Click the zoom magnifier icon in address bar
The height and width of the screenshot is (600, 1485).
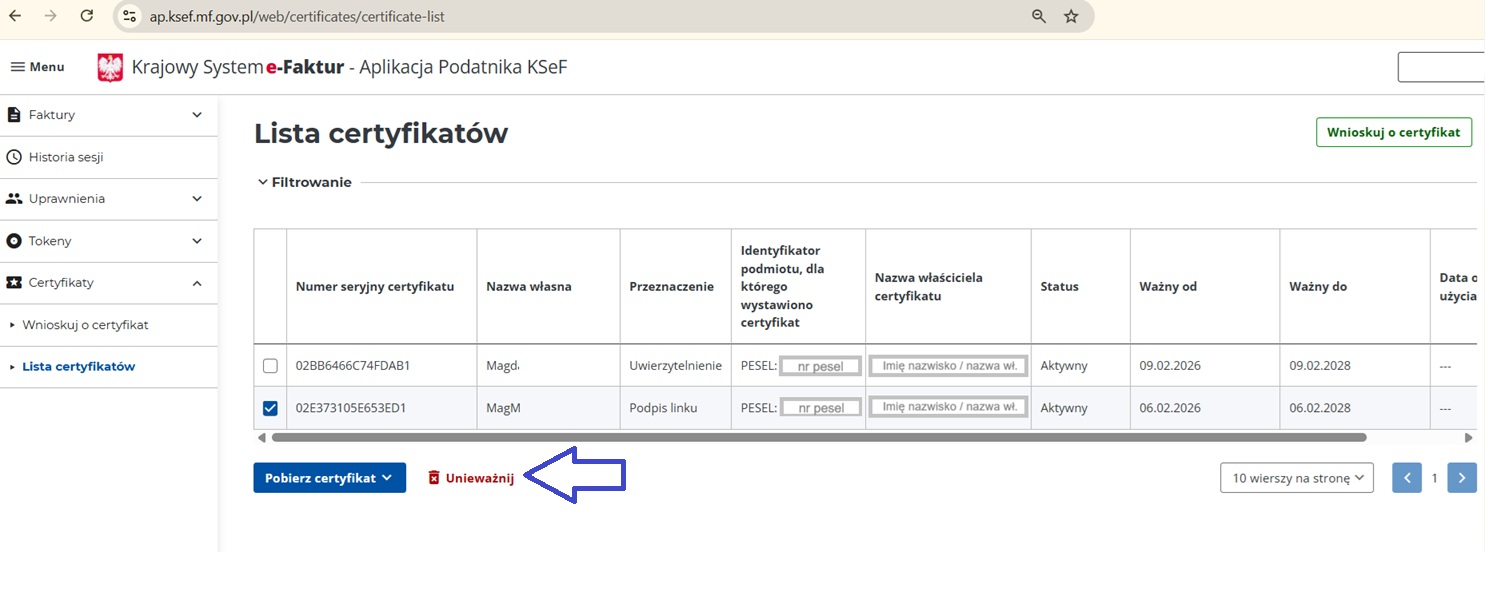(1039, 16)
